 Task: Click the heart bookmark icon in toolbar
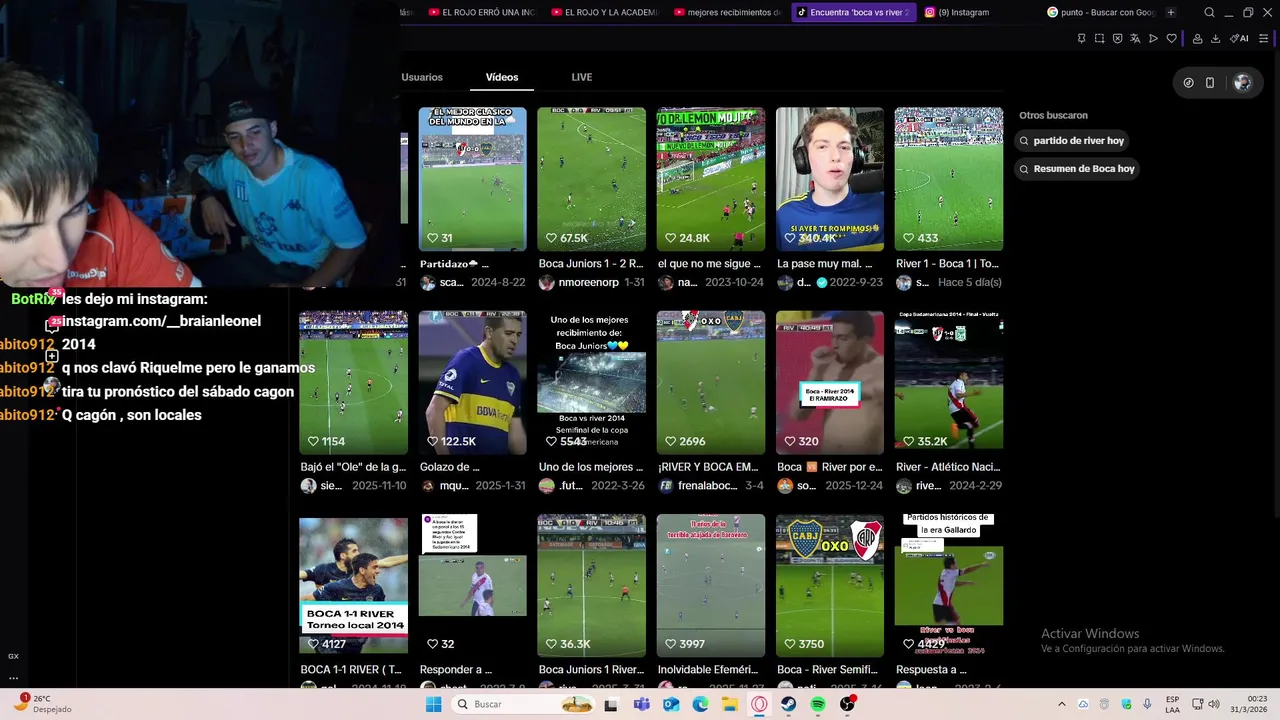pos(1171,39)
